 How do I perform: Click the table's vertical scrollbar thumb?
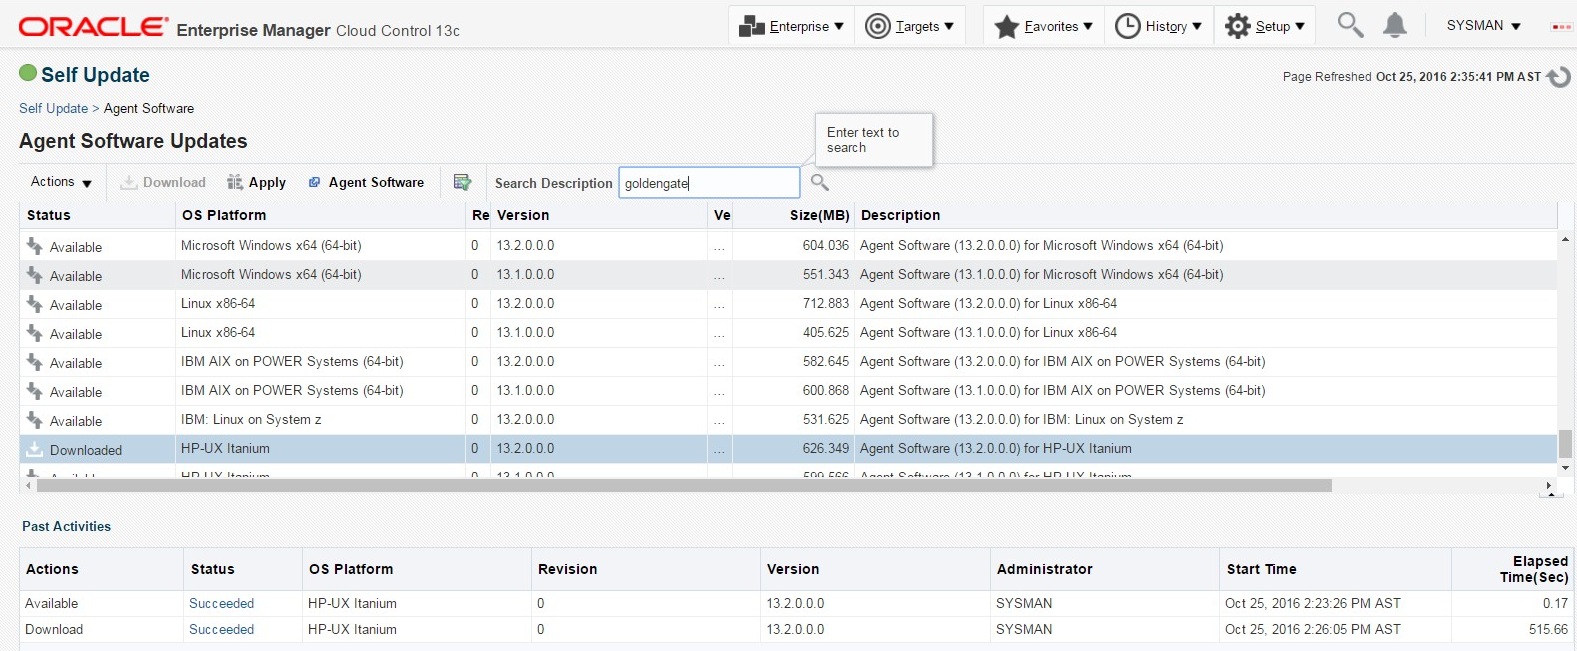click(x=1565, y=443)
